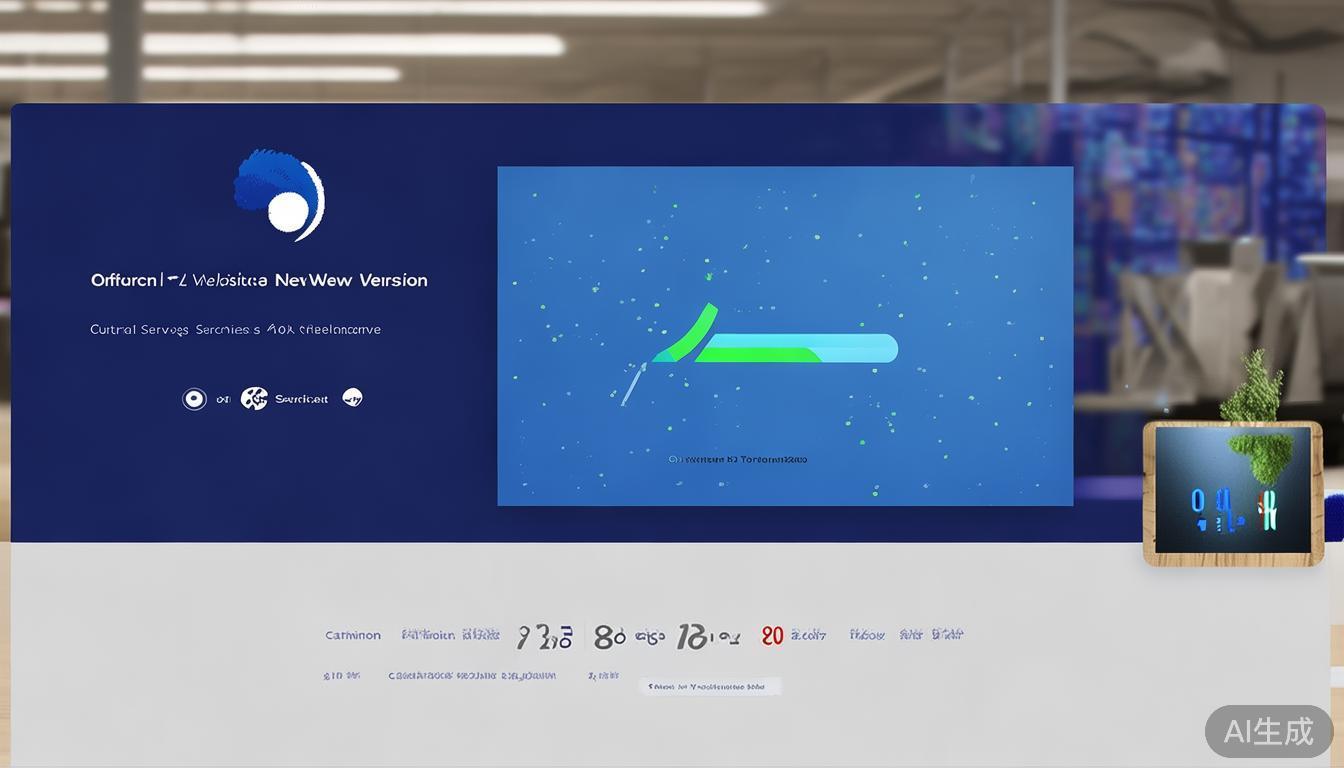Screen dimensions: 1344x768
Task: Click the large '18' number in the footer
Action: (x=692, y=637)
